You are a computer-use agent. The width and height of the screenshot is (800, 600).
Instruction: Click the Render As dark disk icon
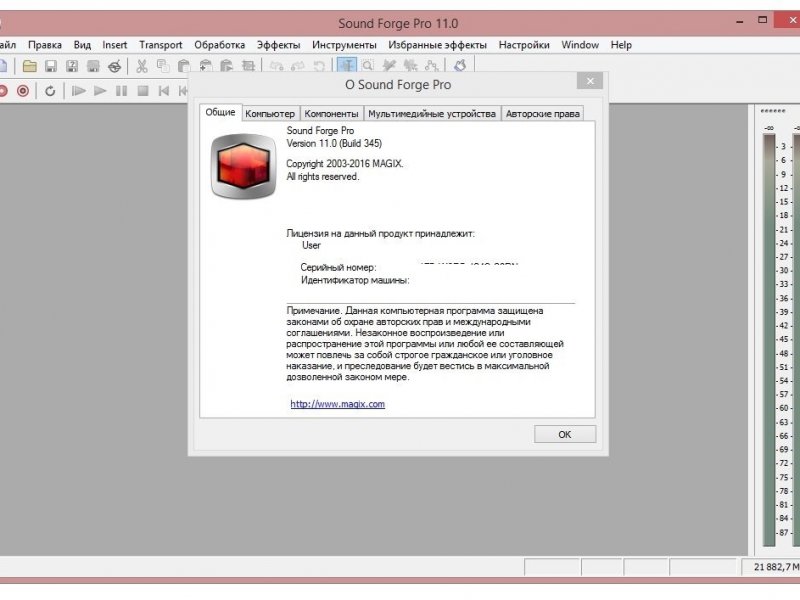point(93,66)
